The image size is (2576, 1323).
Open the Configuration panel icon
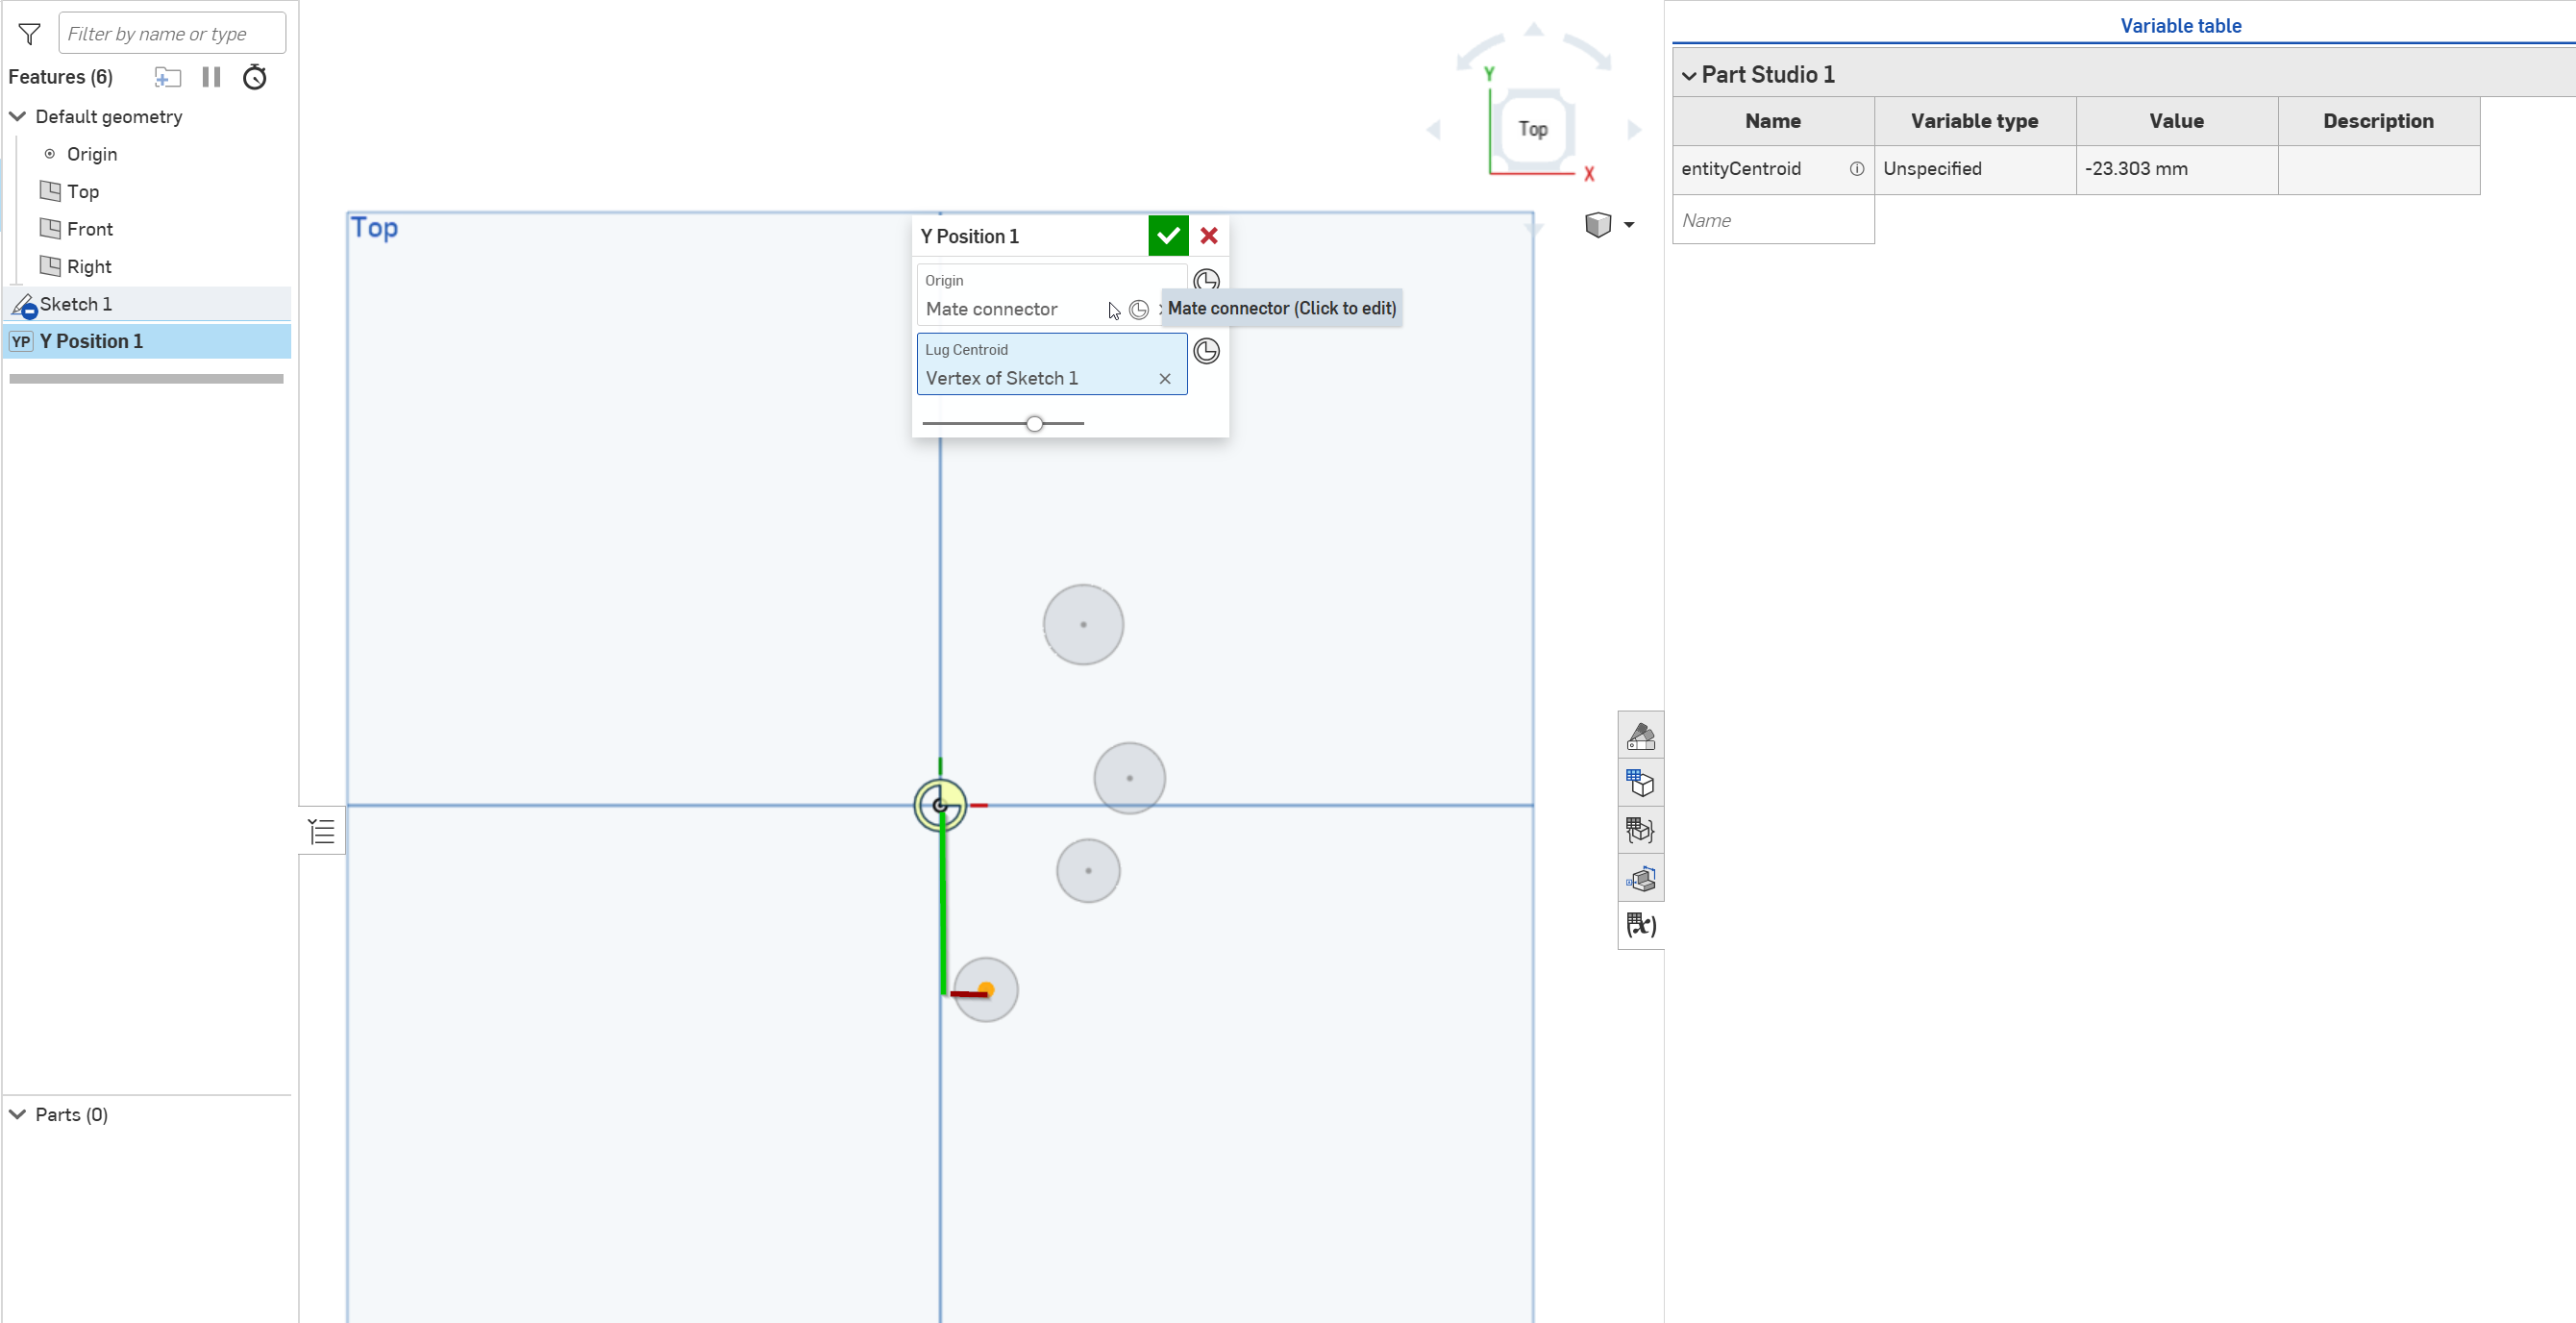point(1641,783)
